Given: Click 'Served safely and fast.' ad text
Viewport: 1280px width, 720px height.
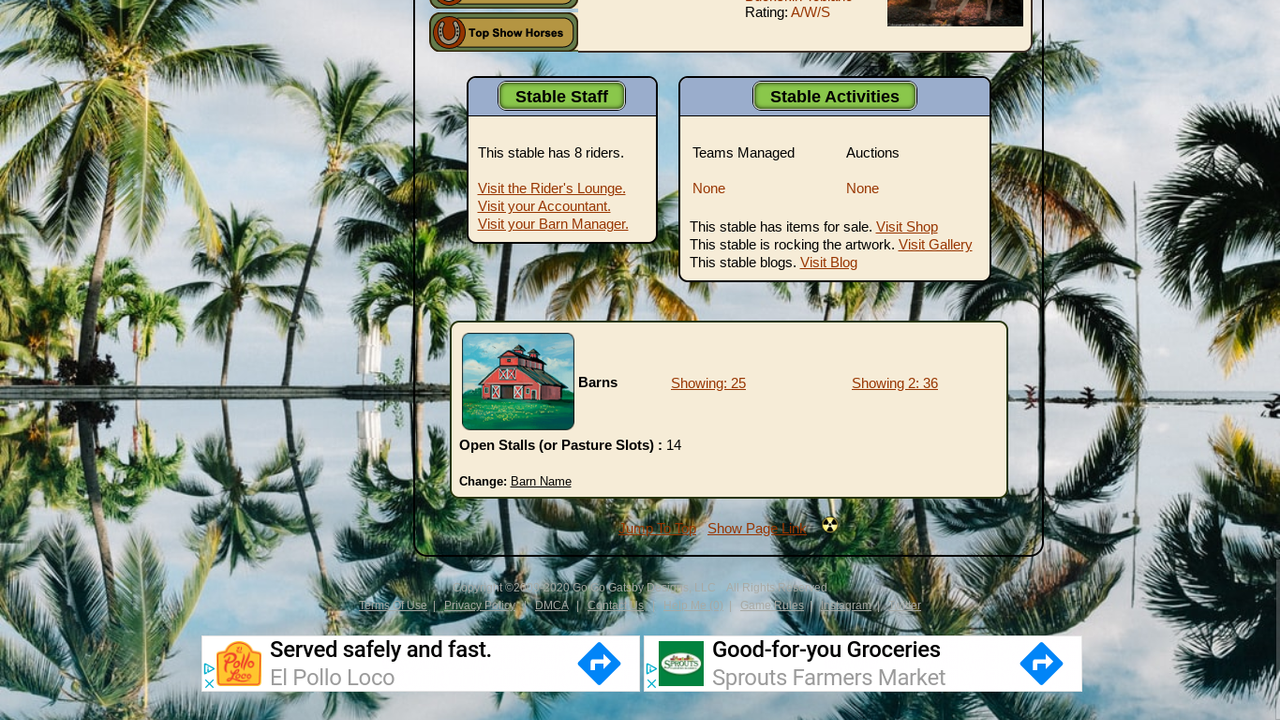Looking at the screenshot, I should coord(381,650).
